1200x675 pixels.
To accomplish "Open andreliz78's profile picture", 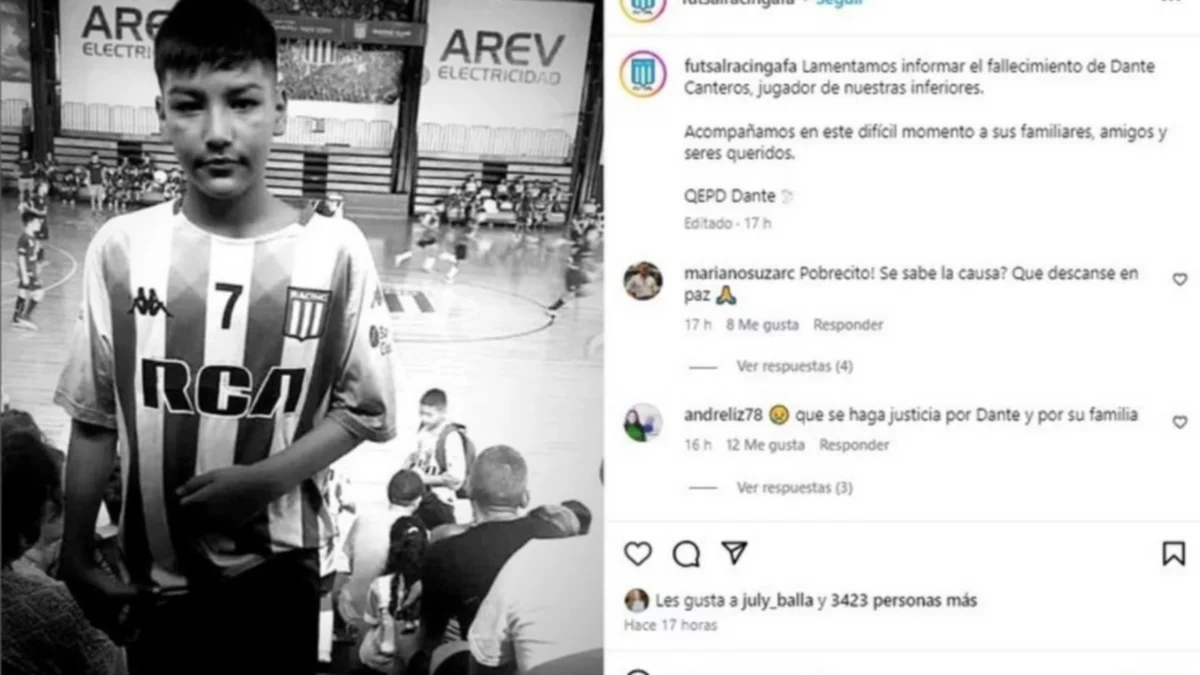I will 643,423.
